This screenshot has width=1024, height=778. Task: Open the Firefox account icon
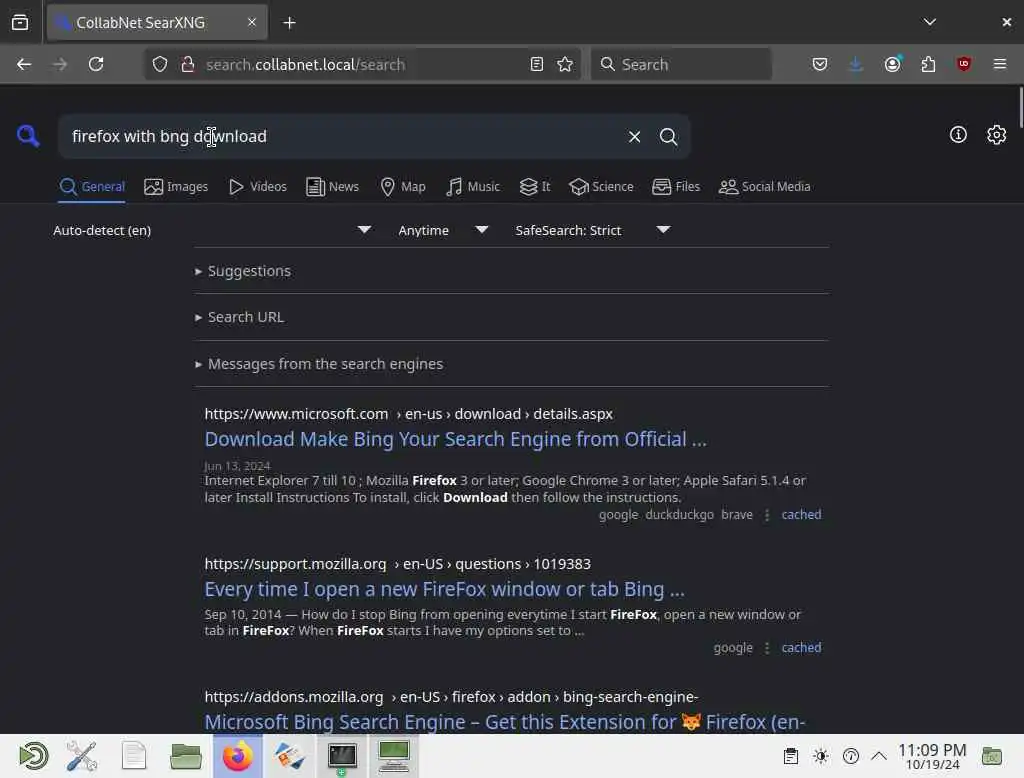coord(892,64)
